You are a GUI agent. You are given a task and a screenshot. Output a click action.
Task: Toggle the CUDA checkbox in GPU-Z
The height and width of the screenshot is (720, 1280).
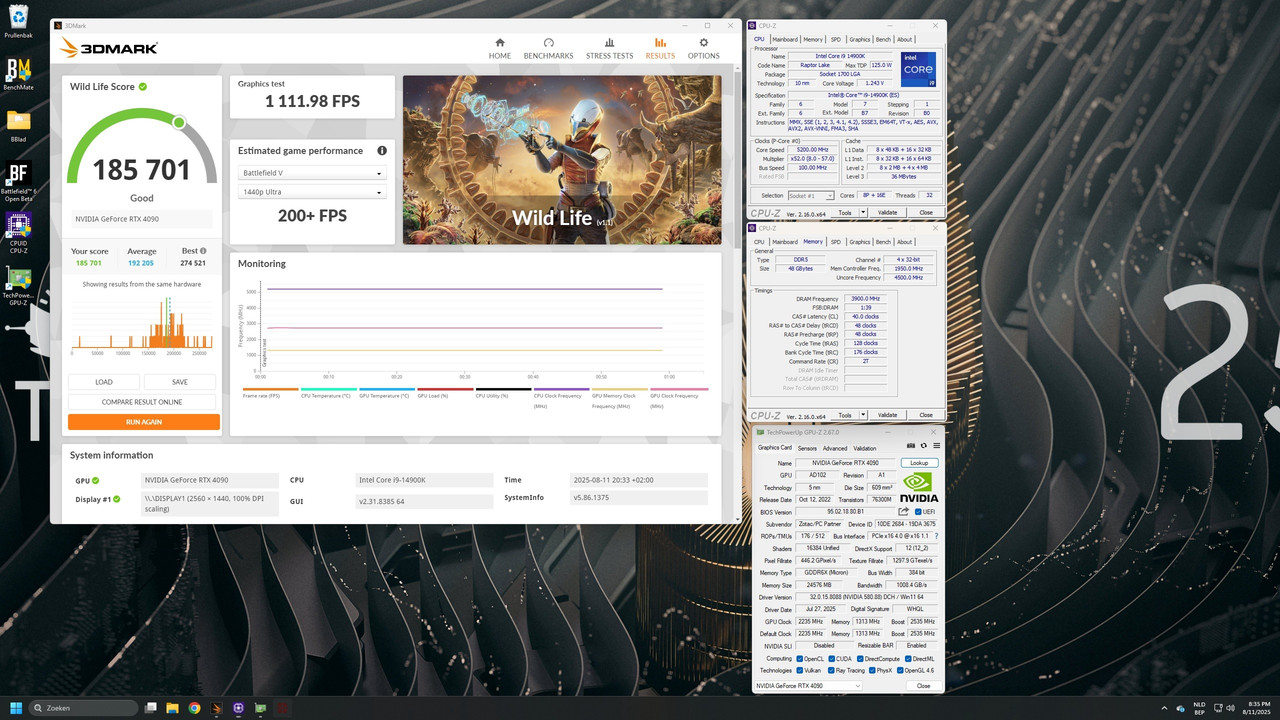point(830,658)
